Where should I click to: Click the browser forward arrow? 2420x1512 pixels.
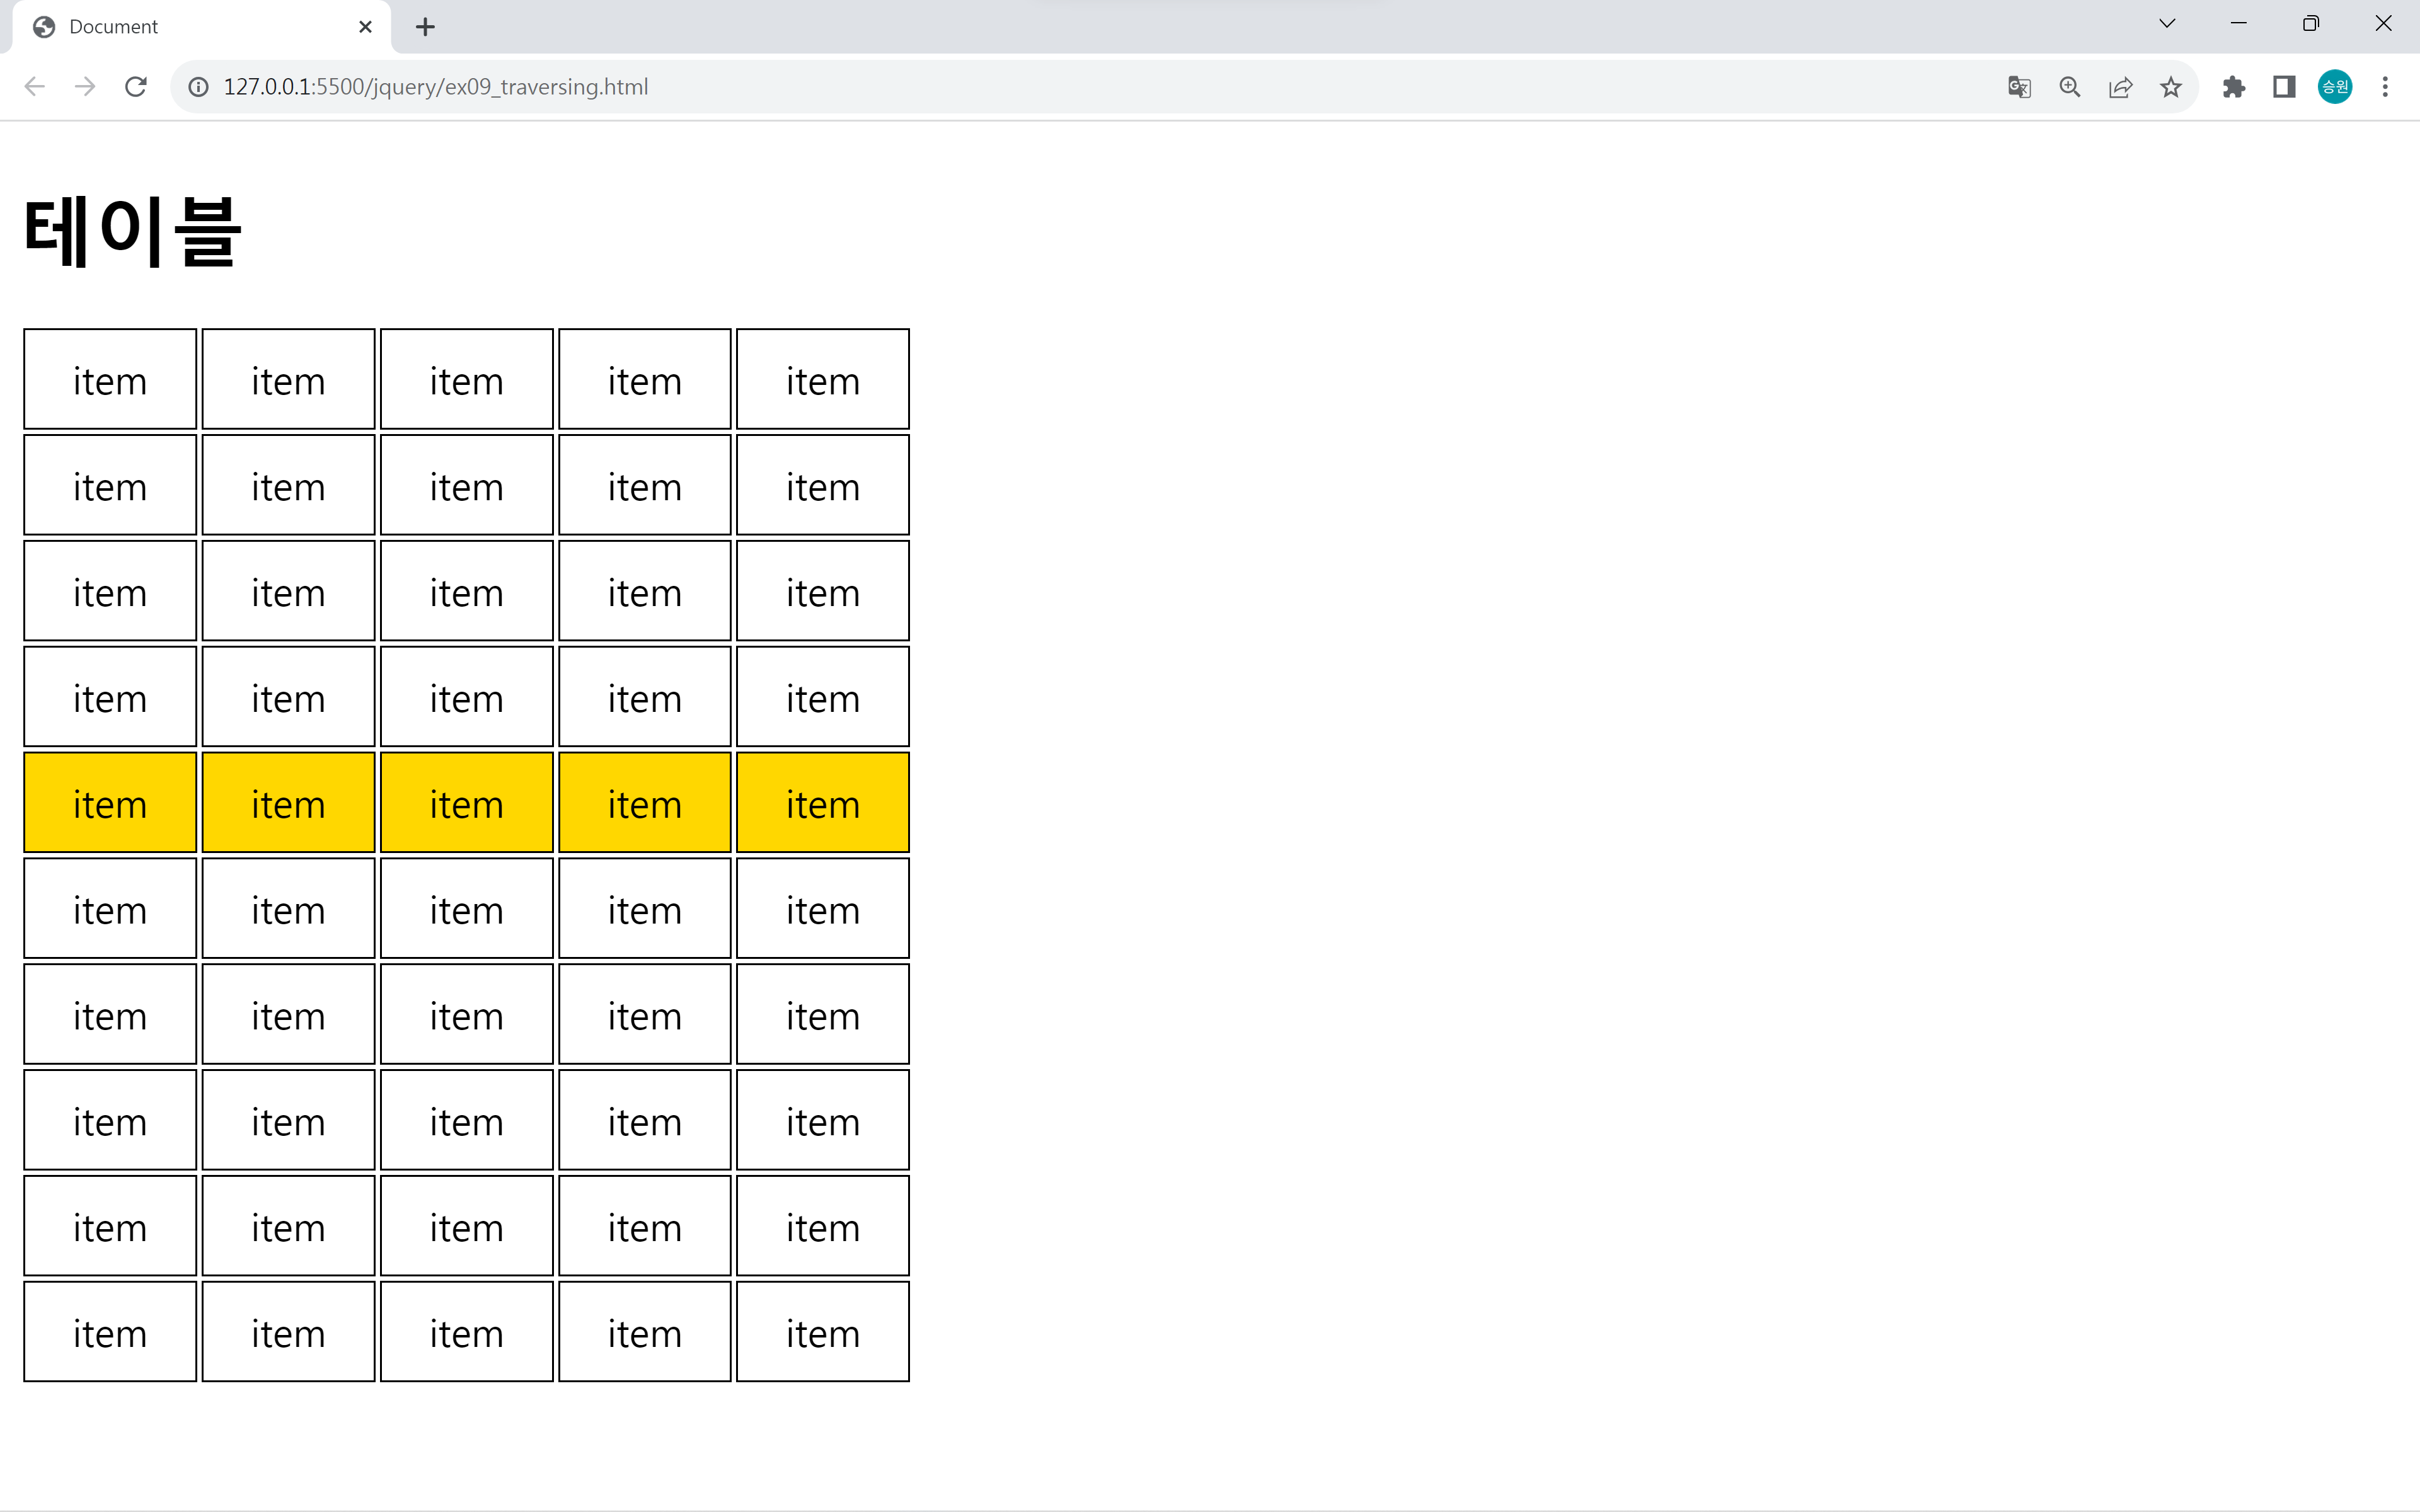(85, 87)
